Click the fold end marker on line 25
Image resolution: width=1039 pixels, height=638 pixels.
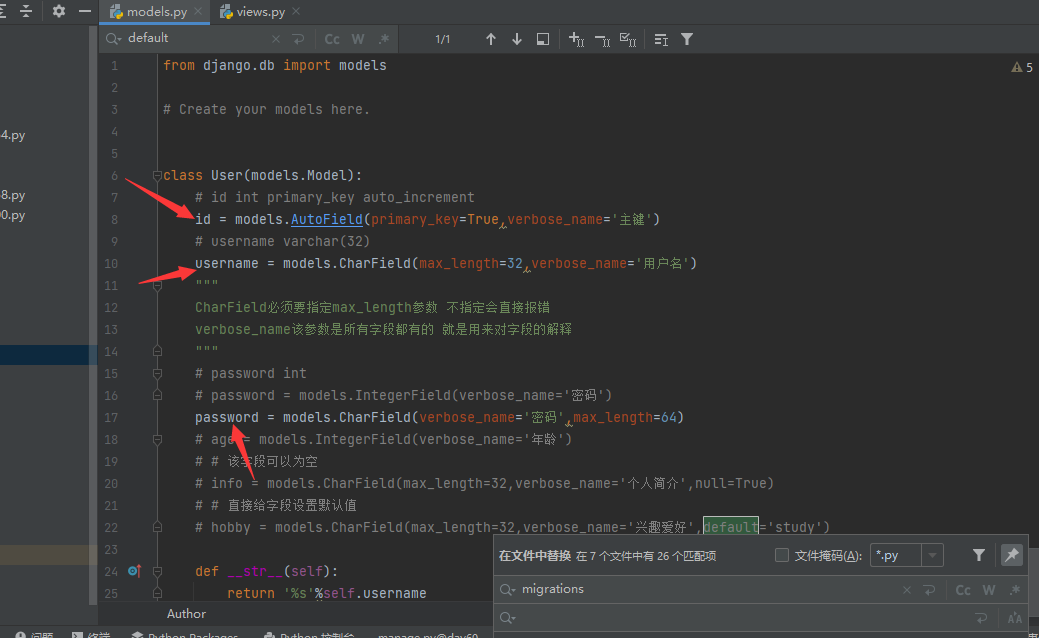(157, 593)
